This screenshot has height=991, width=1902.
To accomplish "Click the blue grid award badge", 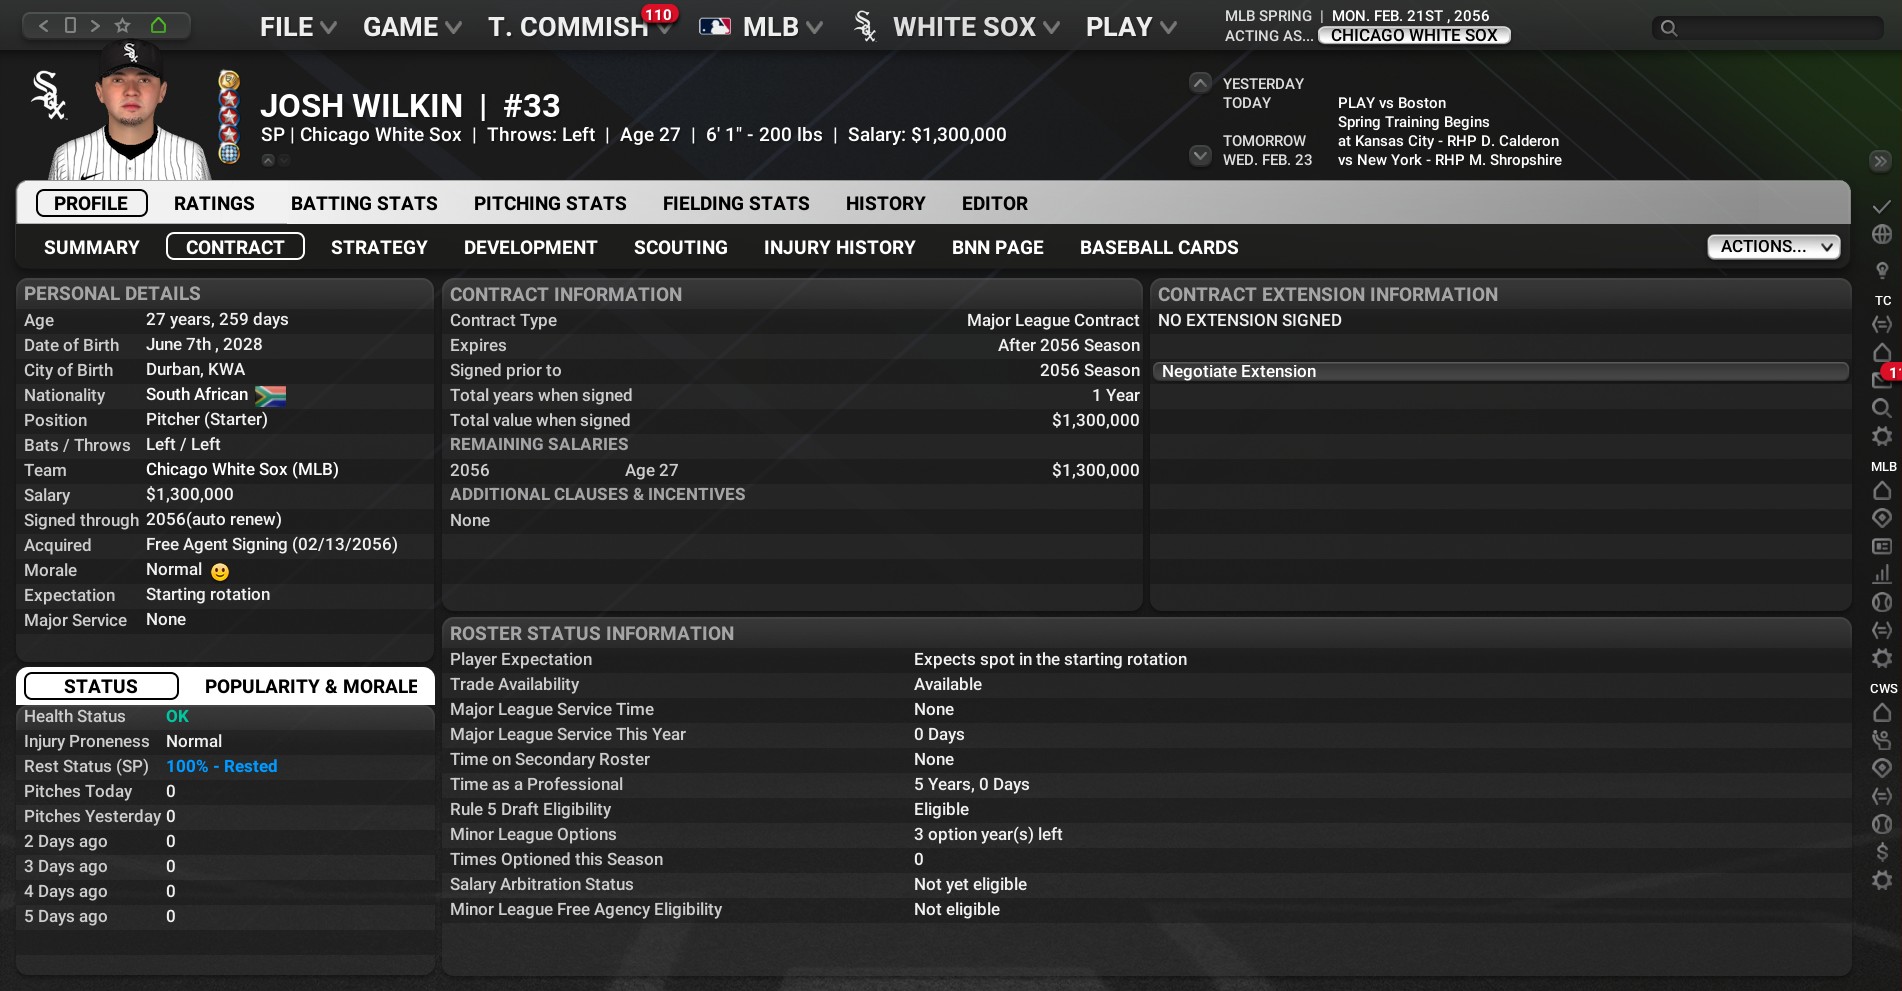I will coord(229,153).
